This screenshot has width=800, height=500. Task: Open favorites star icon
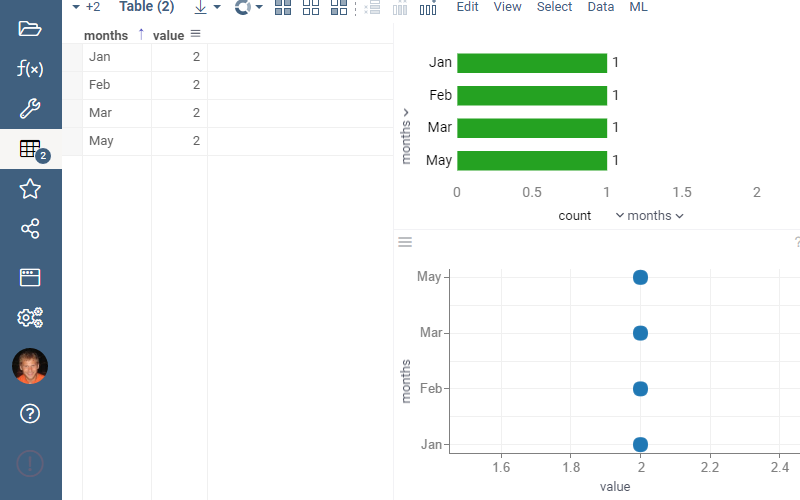pos(30,188)
